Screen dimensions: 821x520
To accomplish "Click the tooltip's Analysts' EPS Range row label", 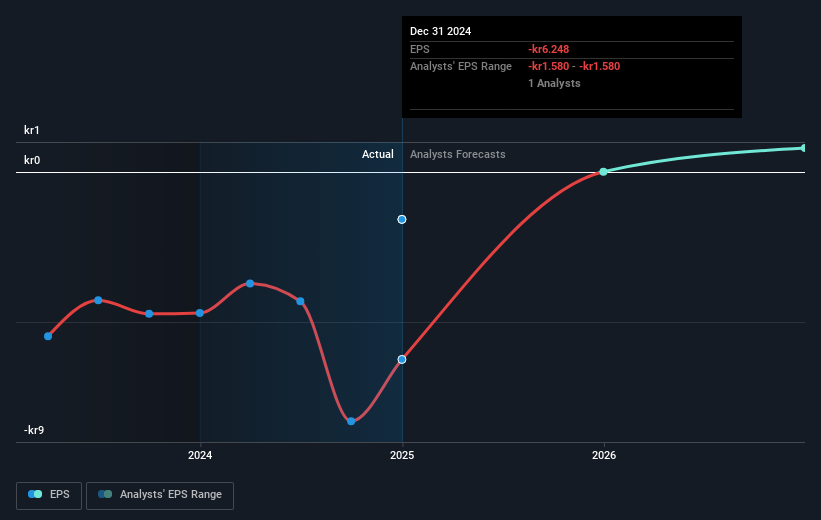I will pyautogui.click(x=461, y=66).
